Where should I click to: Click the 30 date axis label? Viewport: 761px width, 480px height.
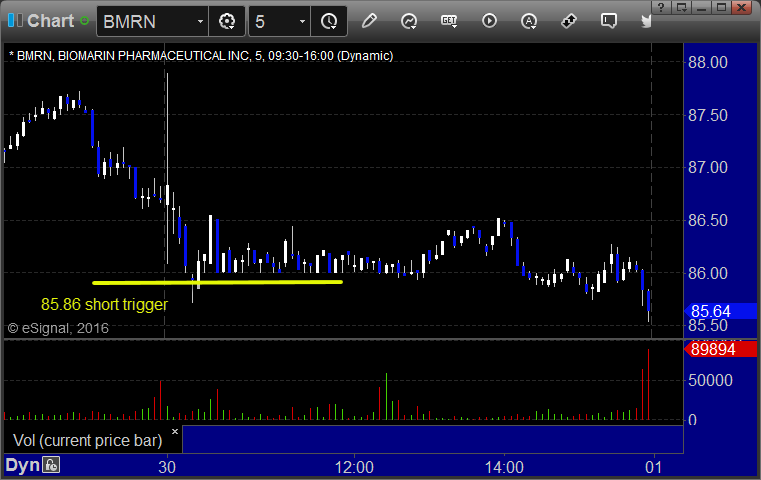[167, 467]
